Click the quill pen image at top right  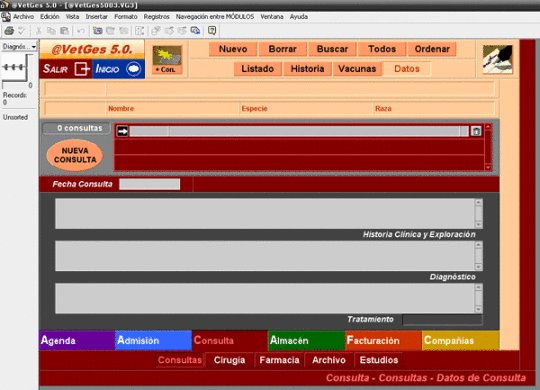click(x=498, y=59)
